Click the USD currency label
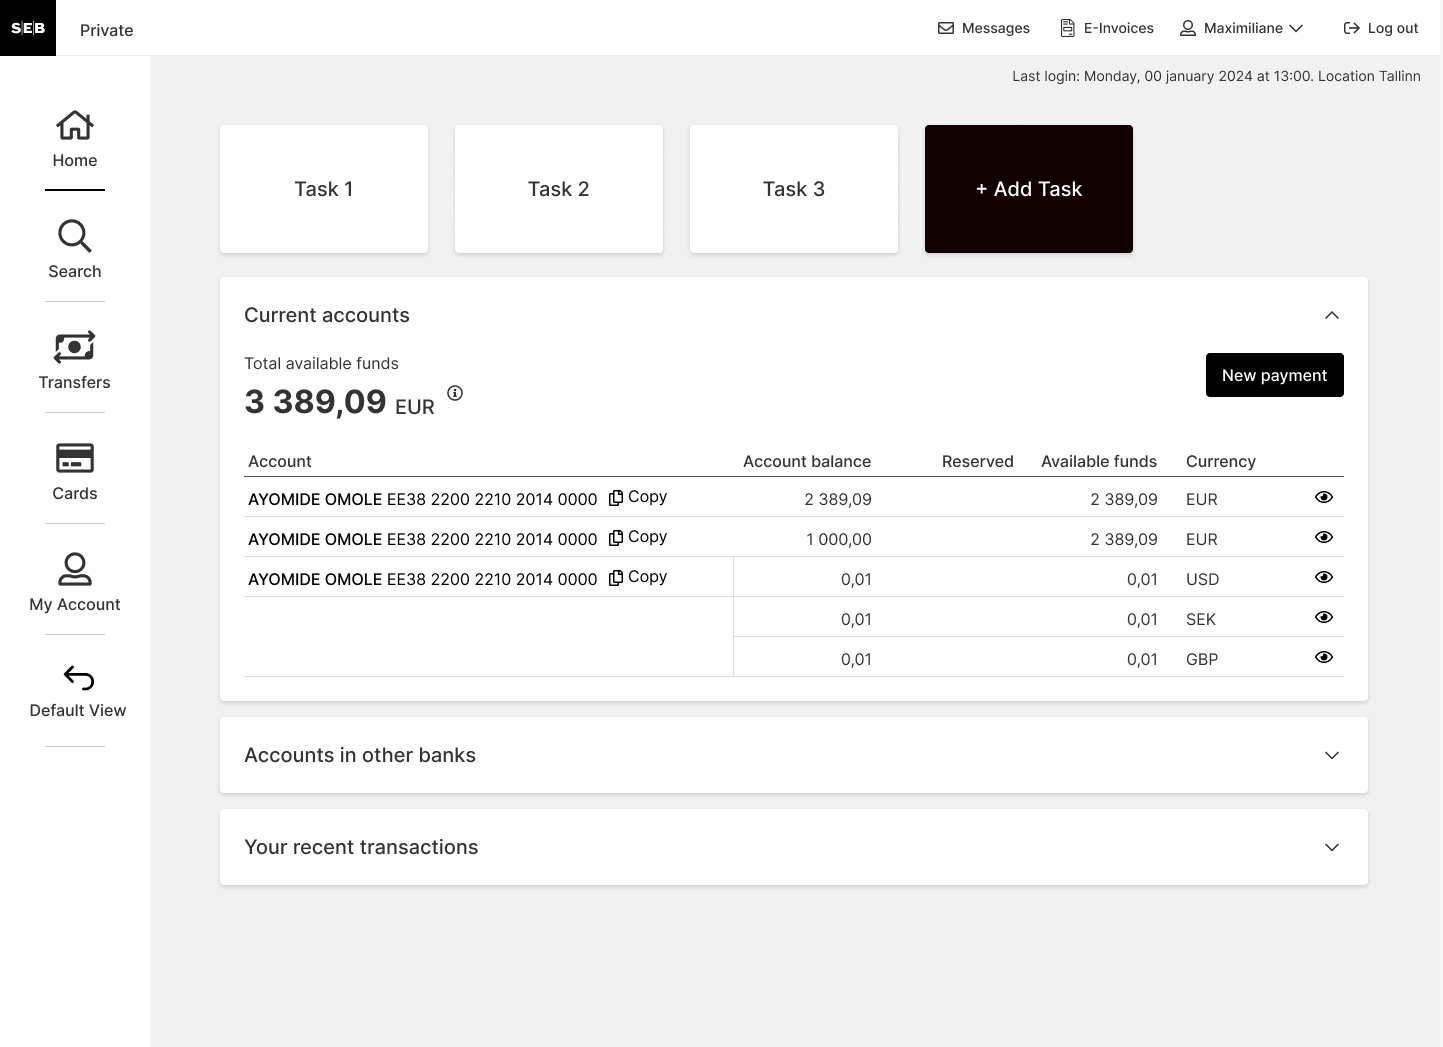The image size is (1443, 1047). coord(1203,579)
